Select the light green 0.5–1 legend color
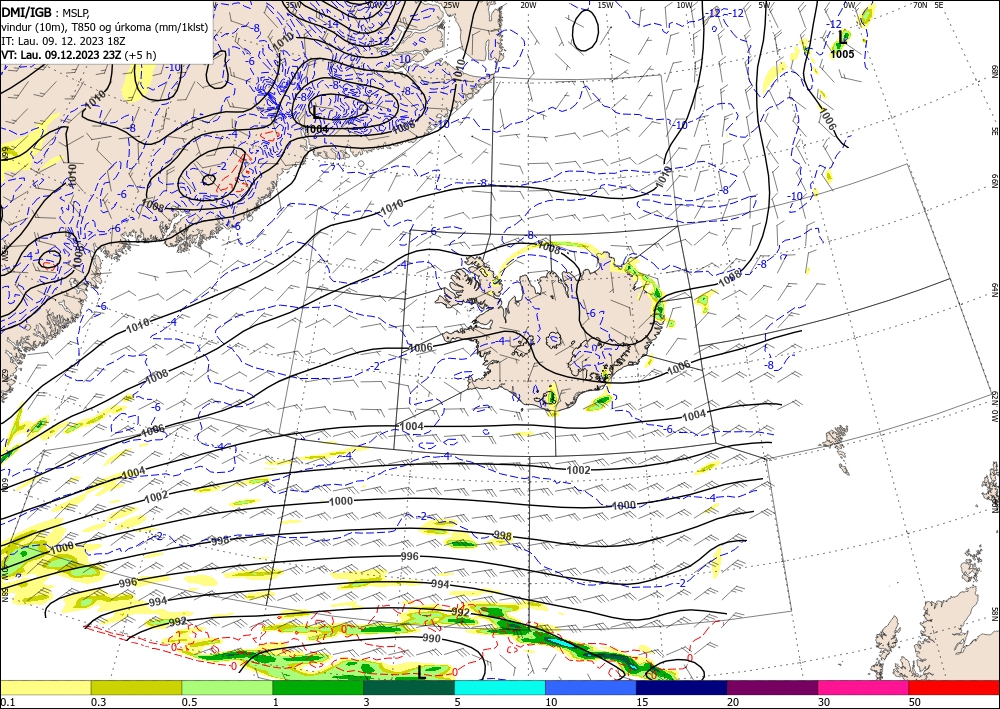The height and width of the screenshot is (709, 1000). pos(227,687)
